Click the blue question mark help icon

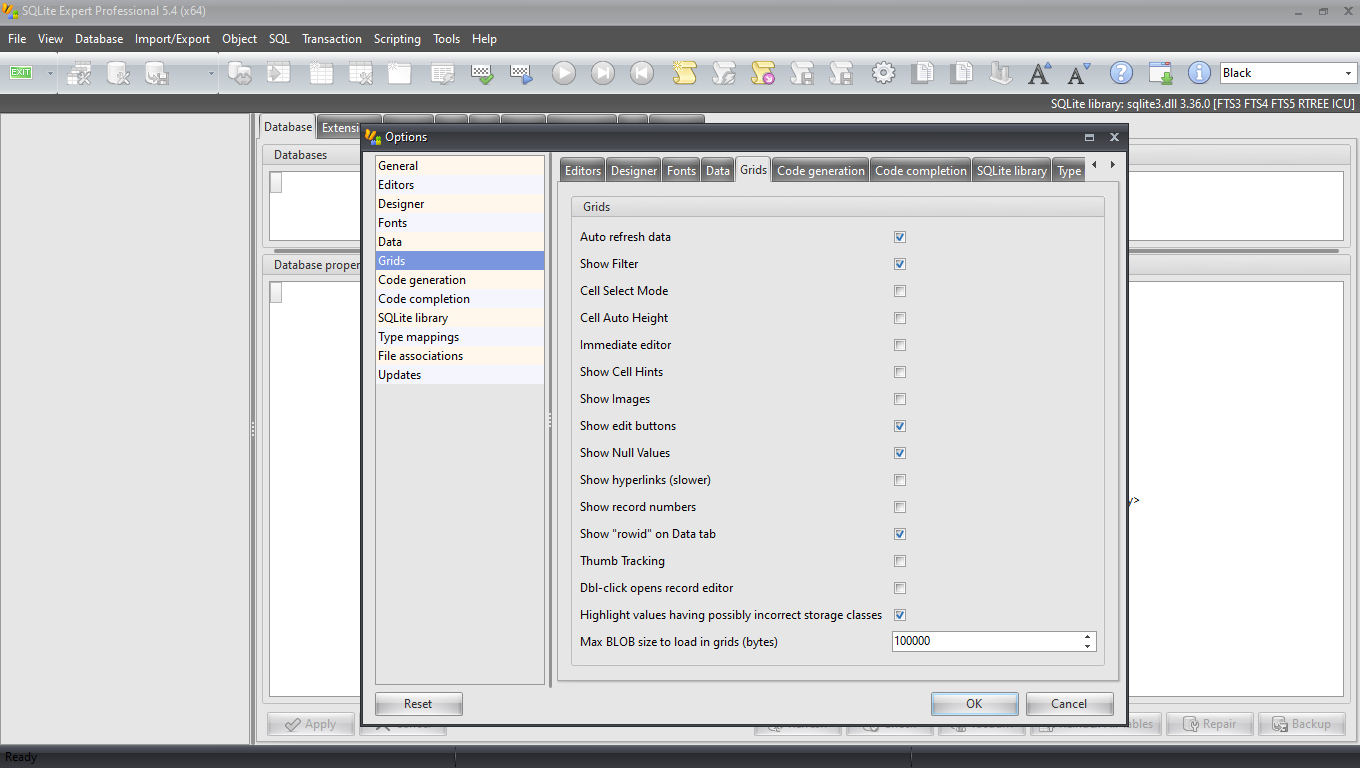tap(1122, 73)
